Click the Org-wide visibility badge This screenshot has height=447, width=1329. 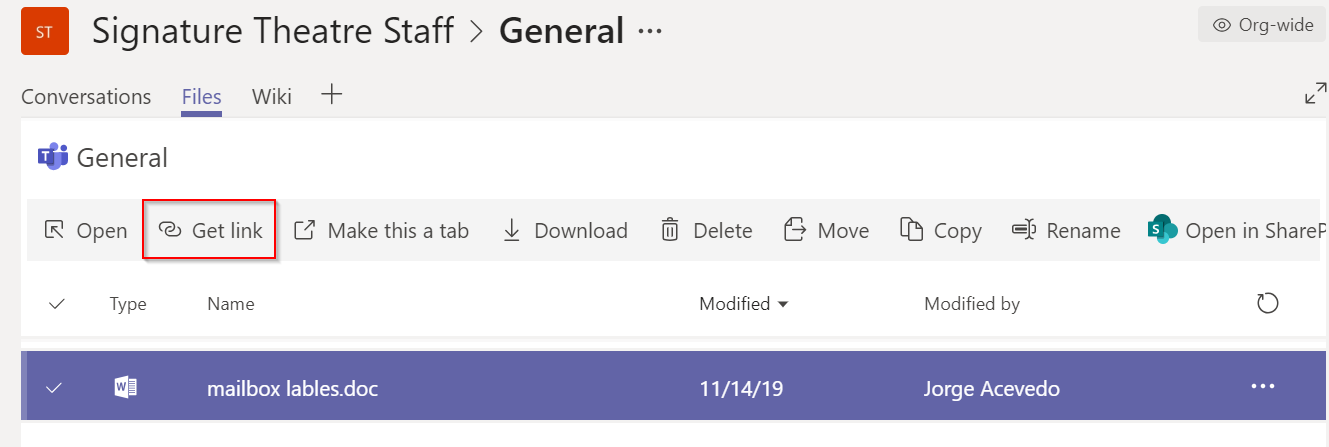(x=1262, y=25)
